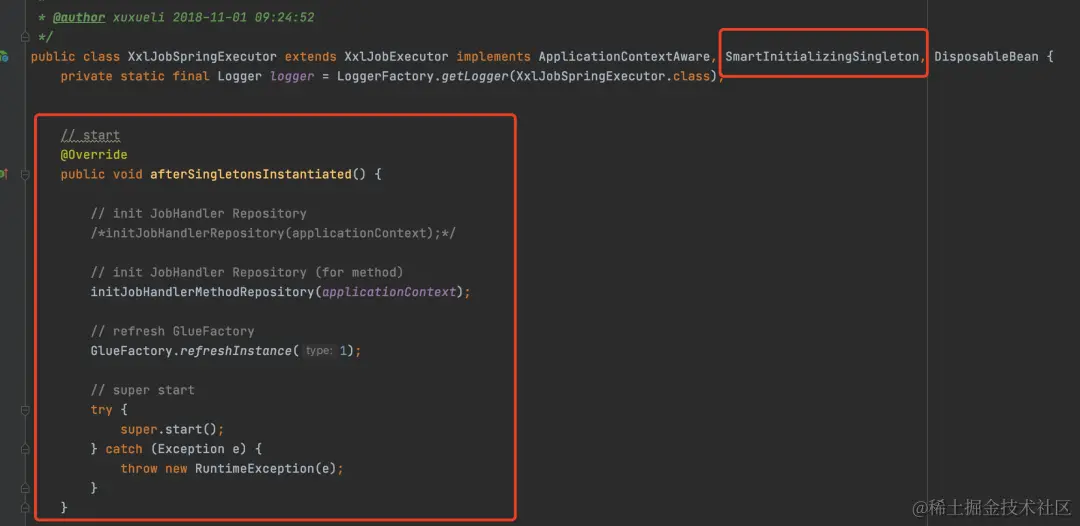Click the author name xuxueli
1080x526 pixels.
139,17
